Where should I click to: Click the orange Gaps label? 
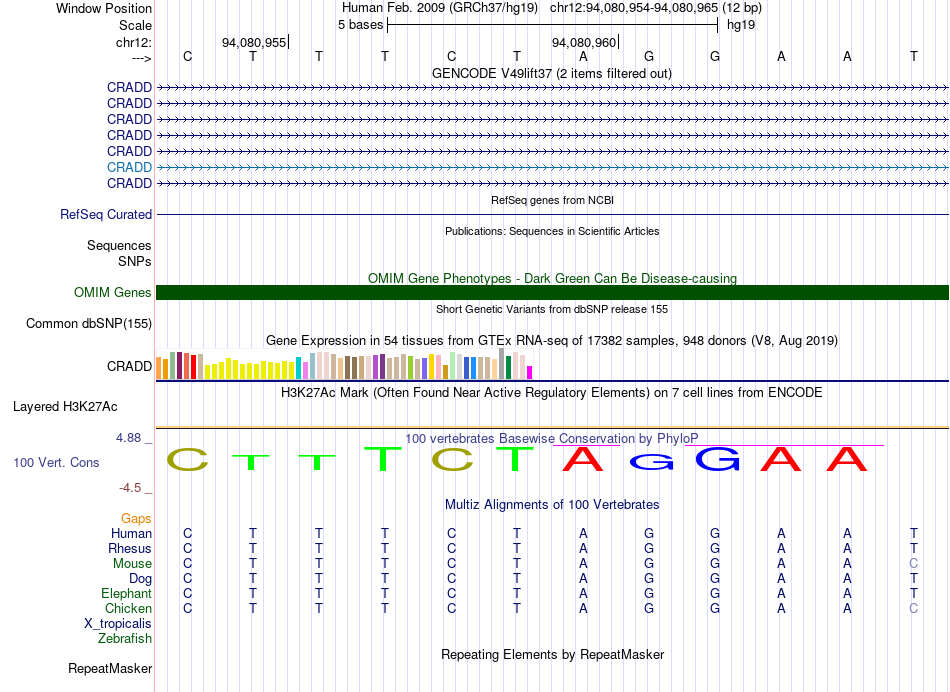click(x=136, y=519)
